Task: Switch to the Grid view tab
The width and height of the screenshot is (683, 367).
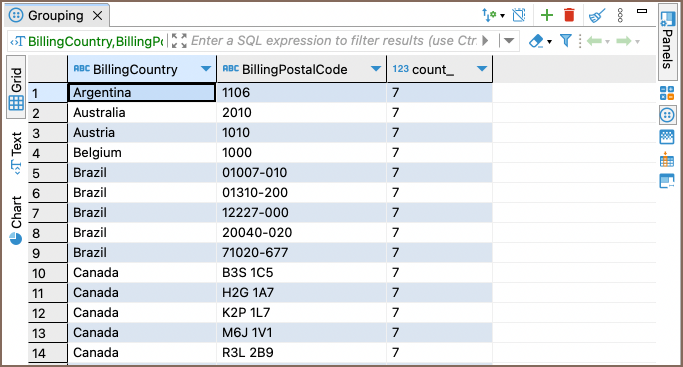Action: [x=16, y=88]
